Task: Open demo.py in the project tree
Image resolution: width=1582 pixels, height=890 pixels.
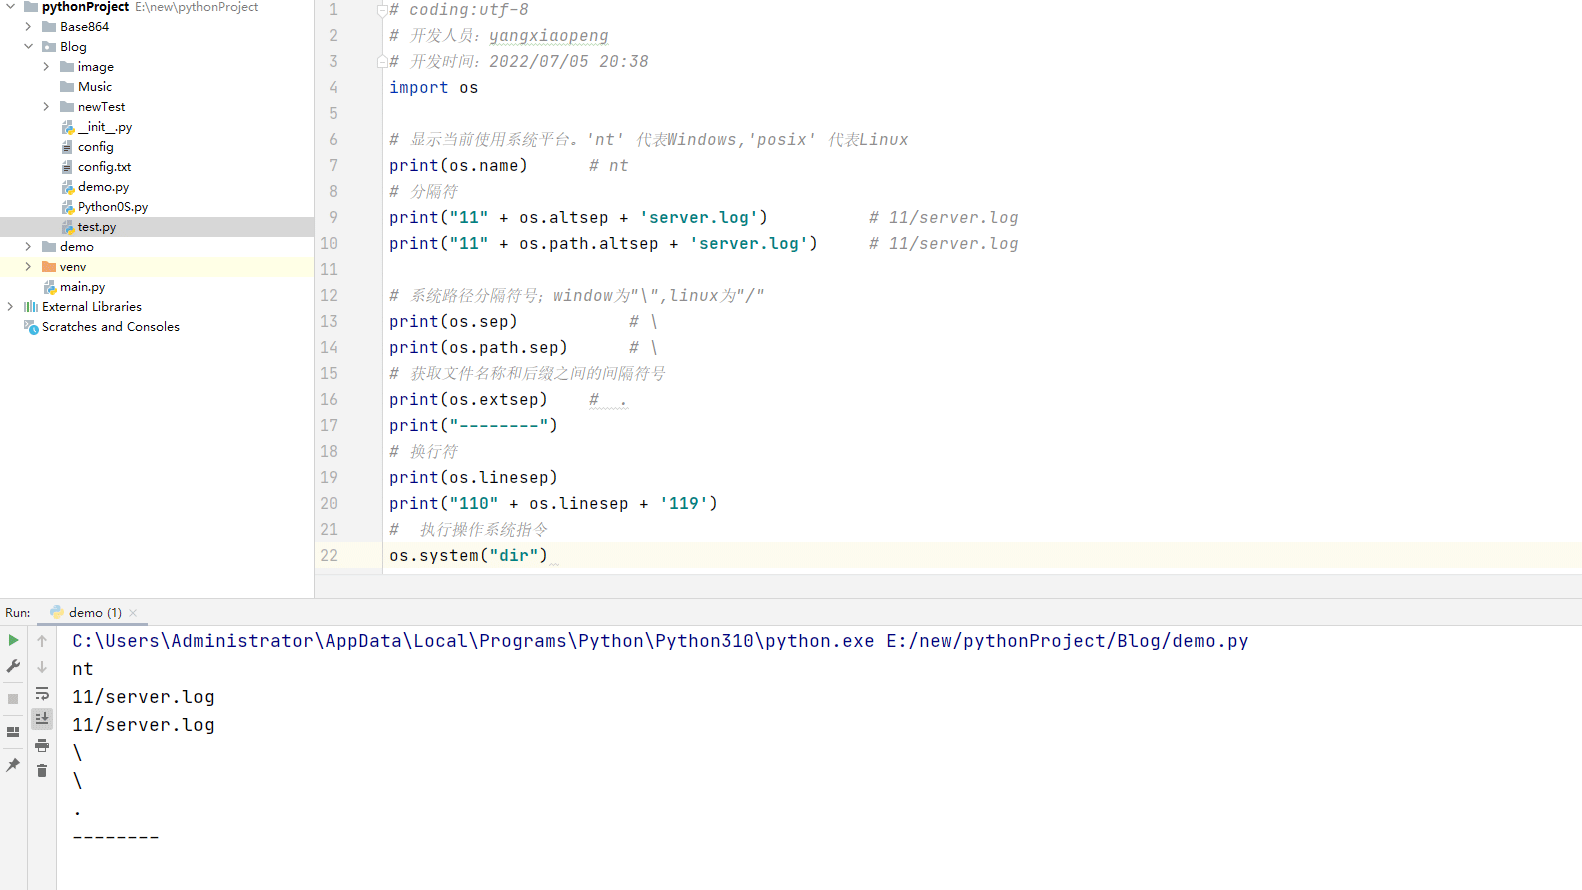Action: point(103,187)
